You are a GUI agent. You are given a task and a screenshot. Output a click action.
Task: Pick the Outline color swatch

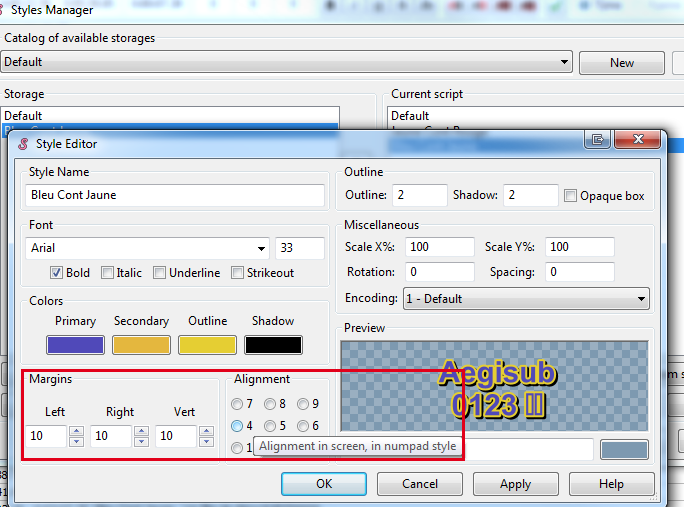[x=208, y=345]
